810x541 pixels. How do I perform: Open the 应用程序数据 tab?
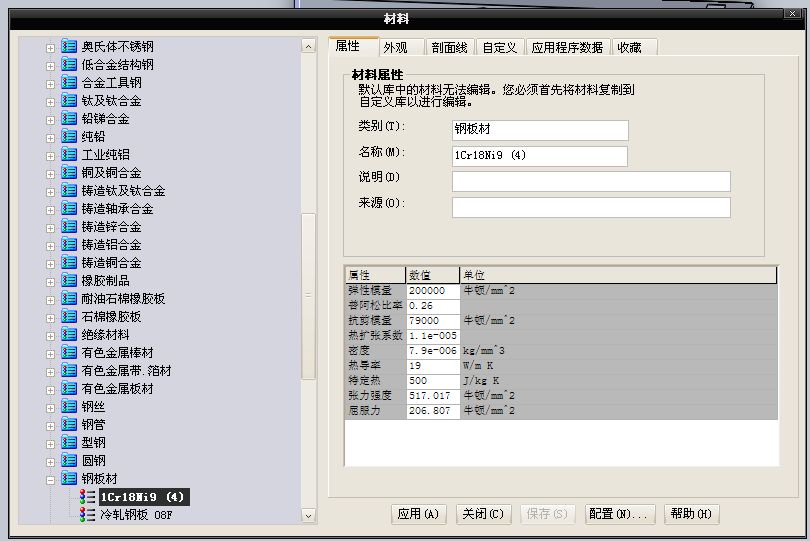click(568, 48)
